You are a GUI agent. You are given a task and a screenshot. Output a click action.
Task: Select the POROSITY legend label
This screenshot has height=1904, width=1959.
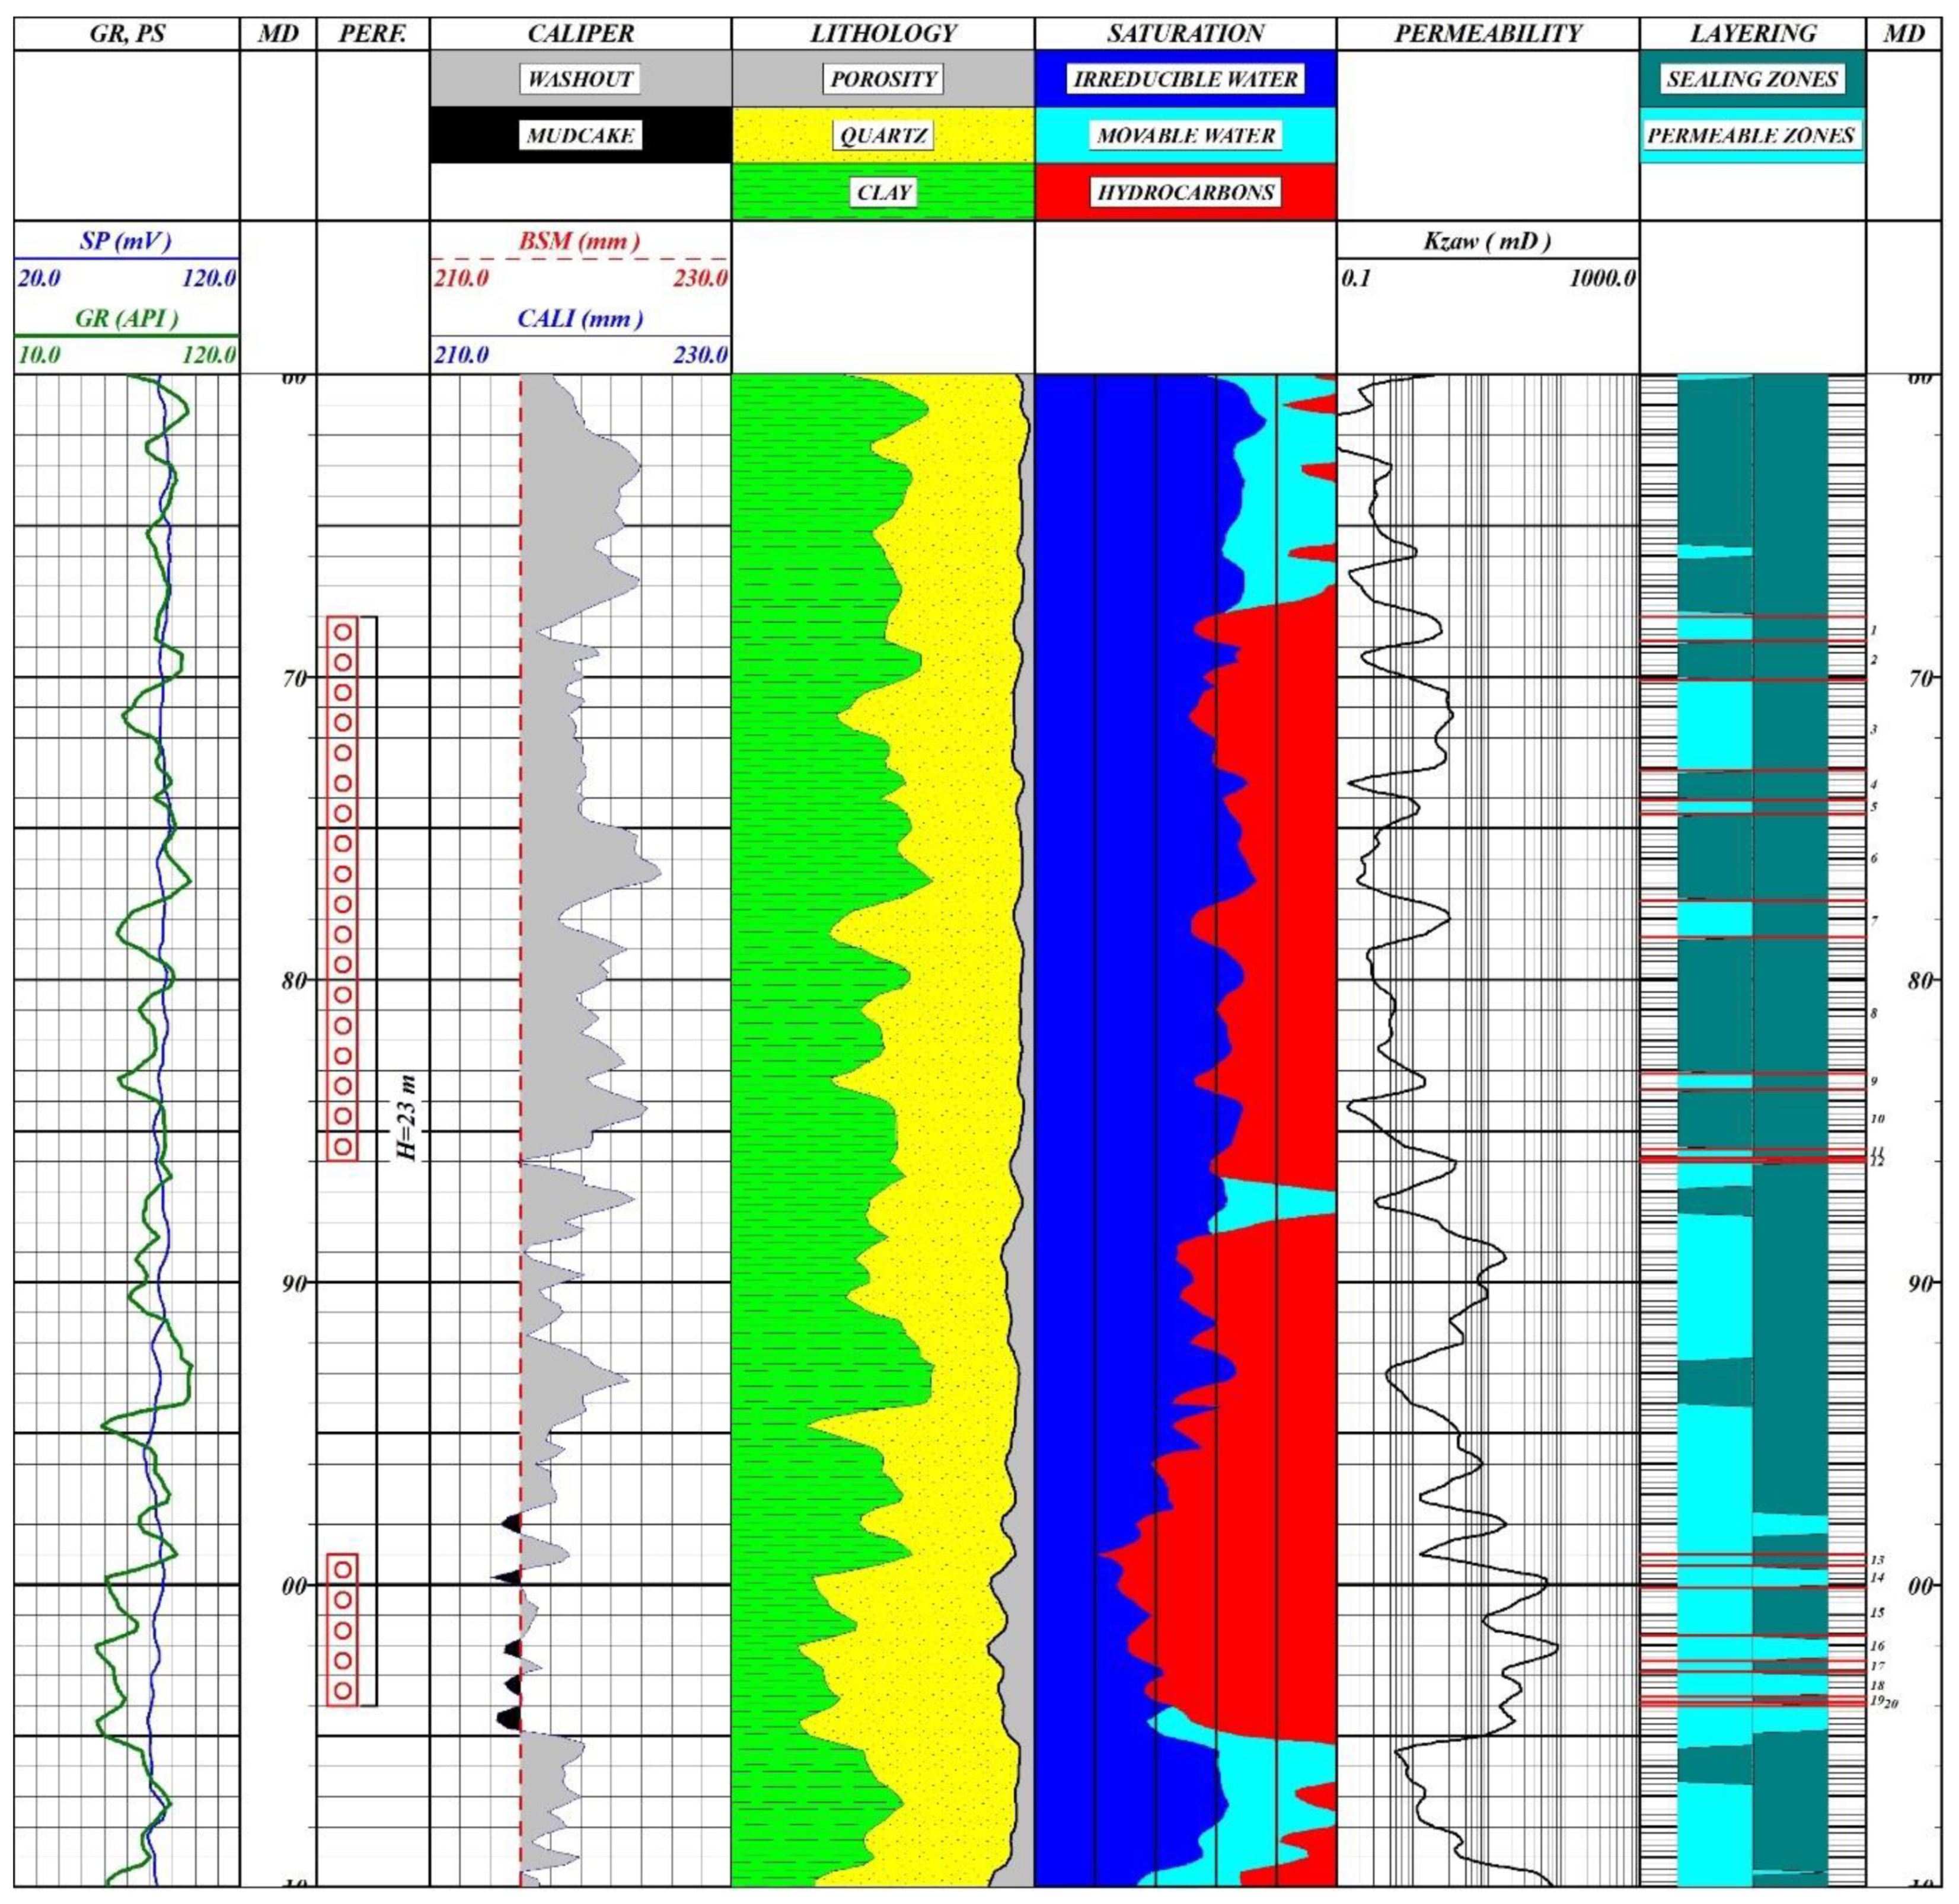pos(882,79)
